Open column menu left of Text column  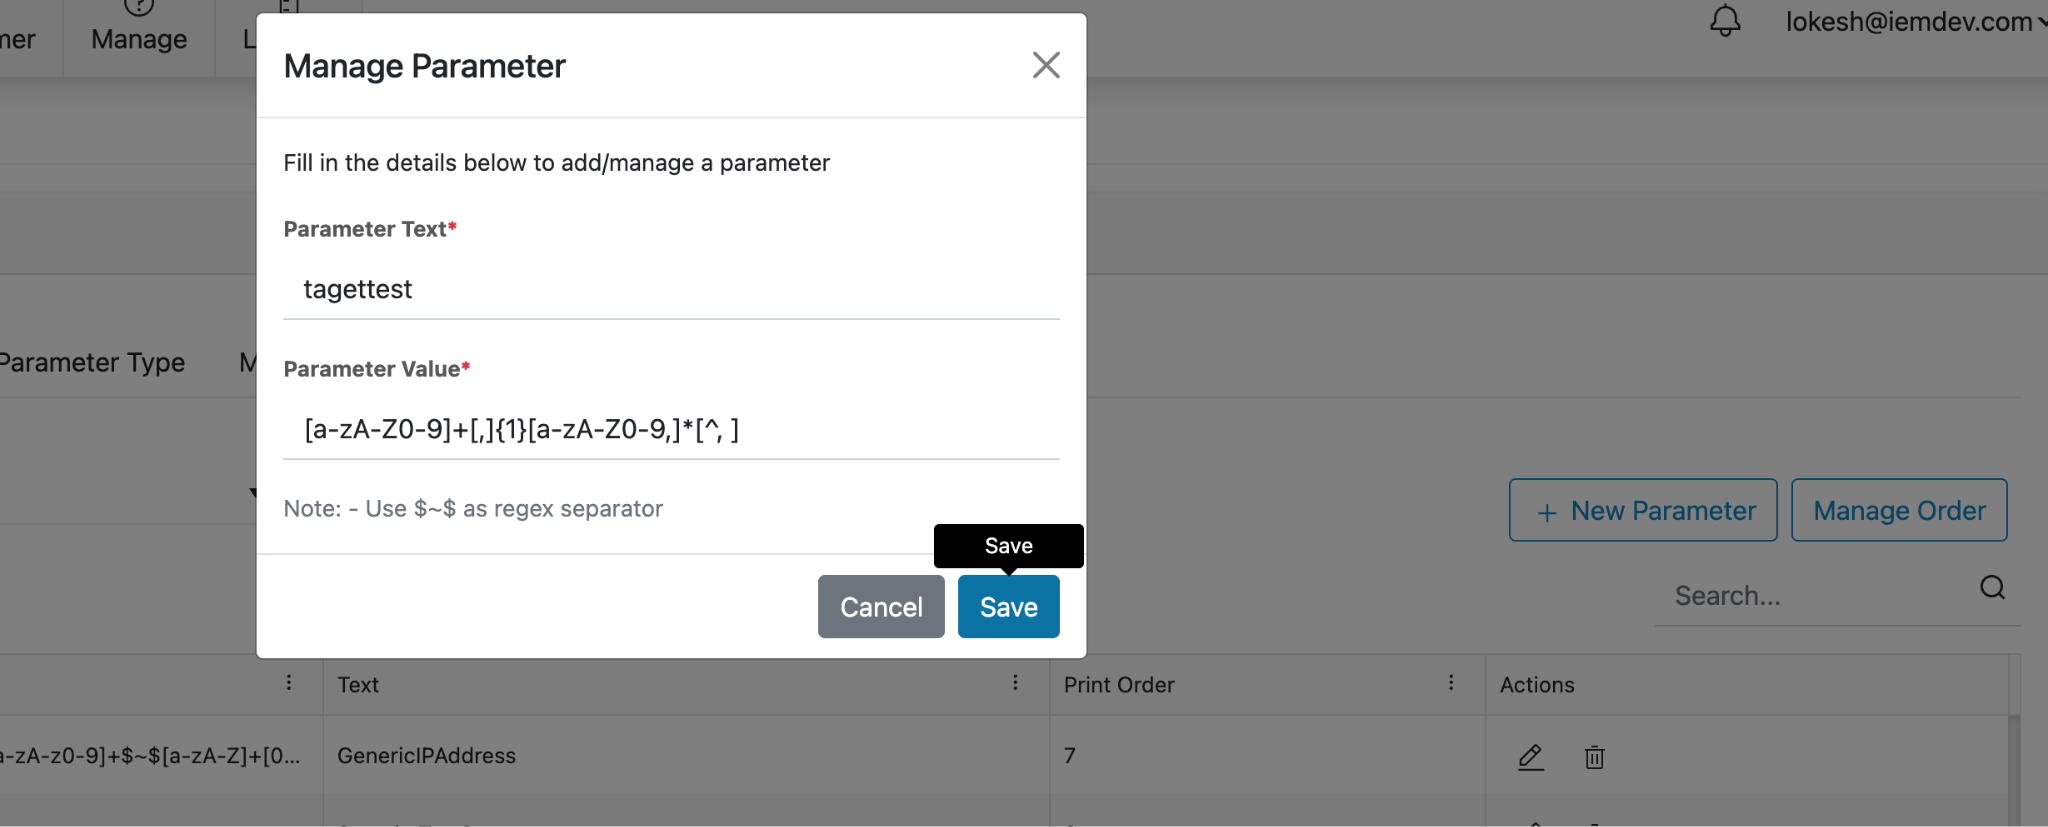click(x=289, y=683)
